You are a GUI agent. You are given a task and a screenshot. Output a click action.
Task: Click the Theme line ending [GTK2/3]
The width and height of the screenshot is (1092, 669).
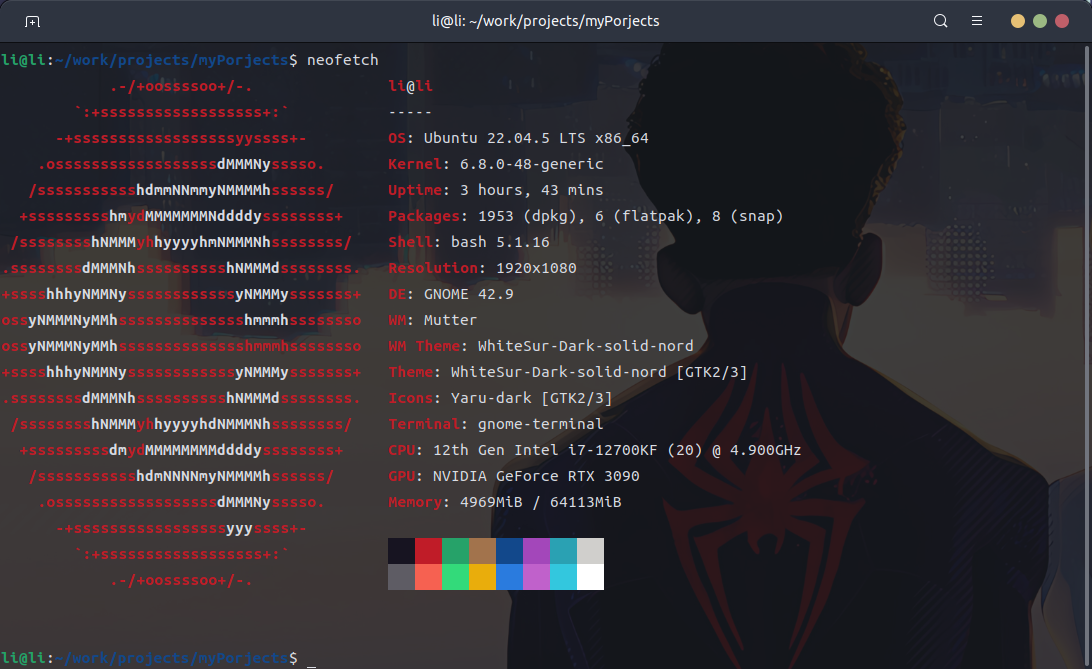pos(568,372)
